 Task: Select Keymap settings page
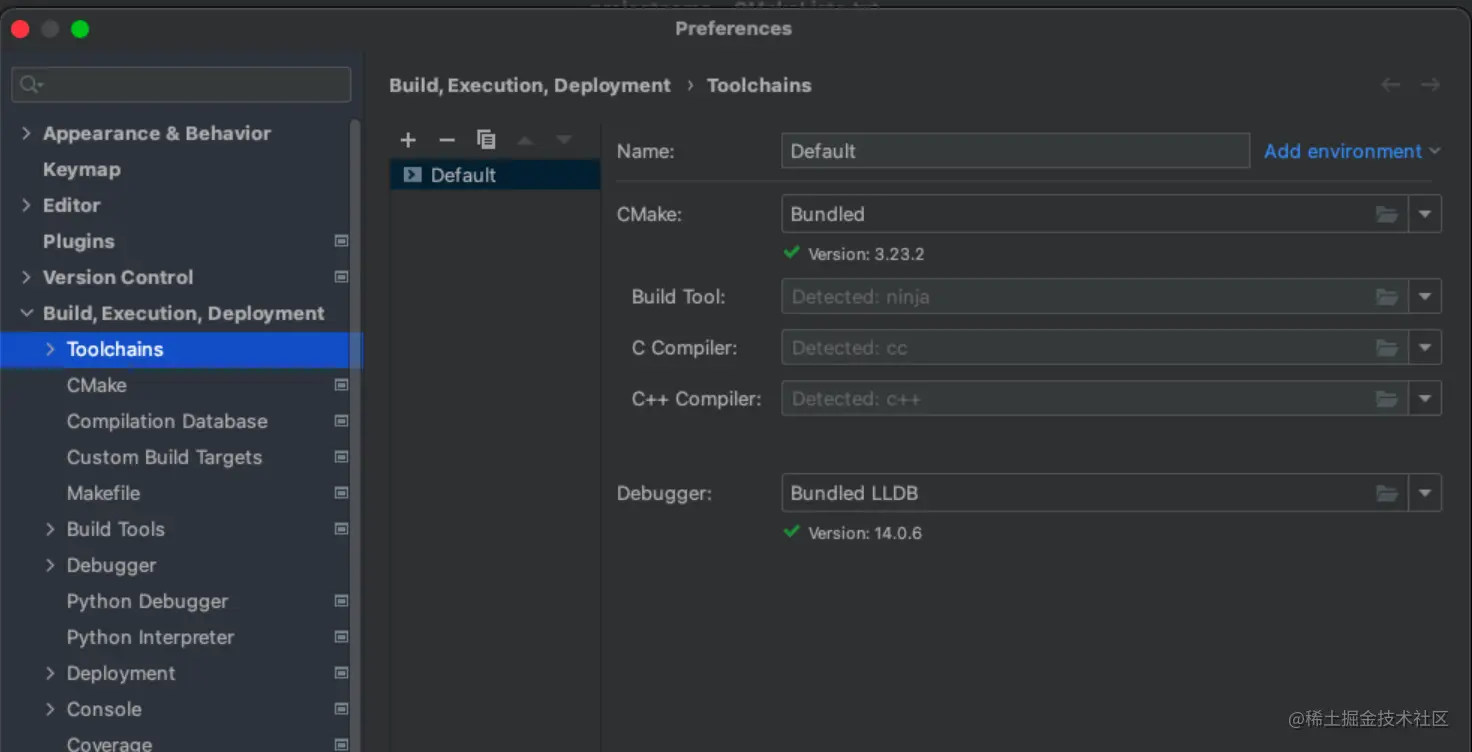pos(82,169)
